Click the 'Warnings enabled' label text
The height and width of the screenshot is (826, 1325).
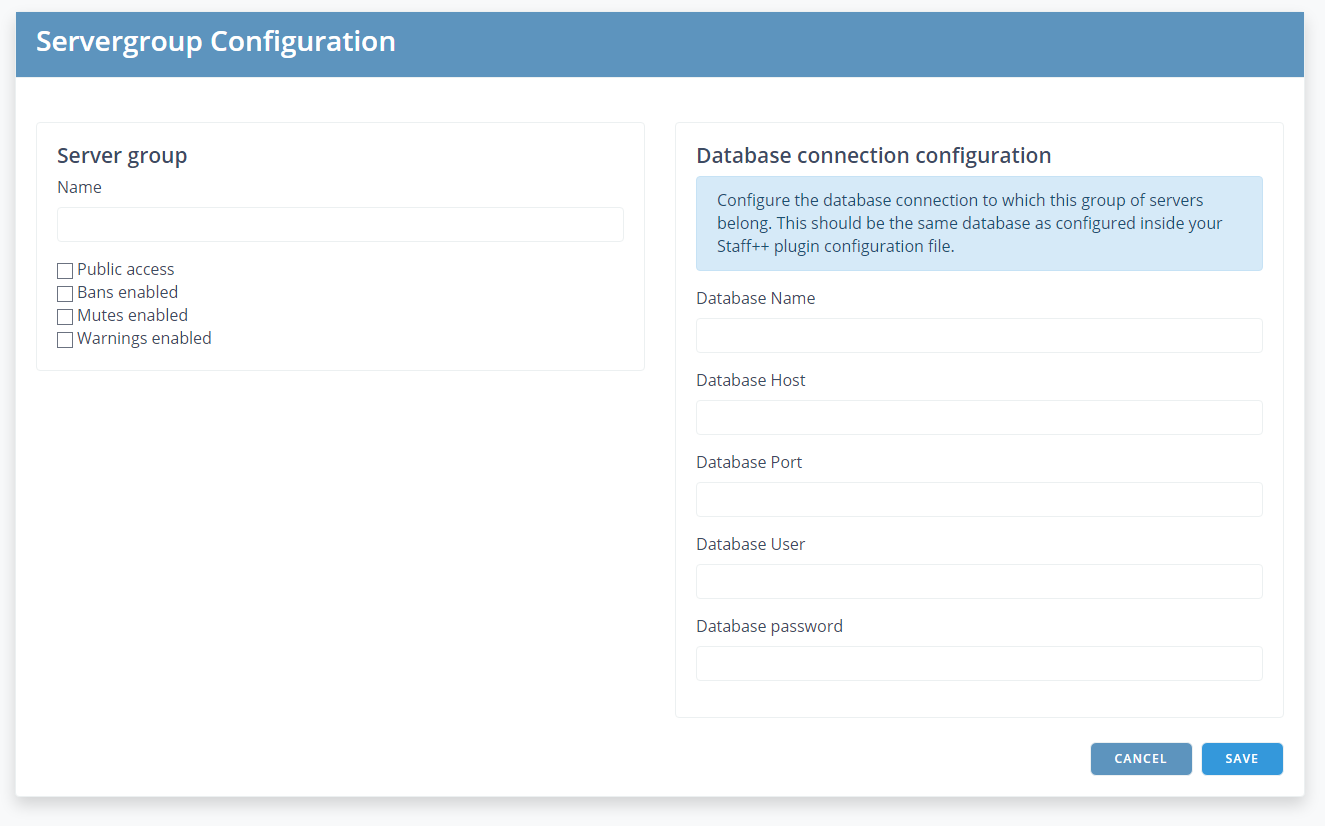[x=145, y=339]
